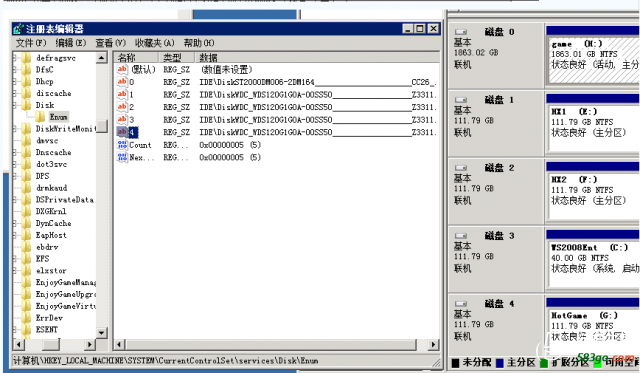Select the DynCache tree item

(53, 223)
